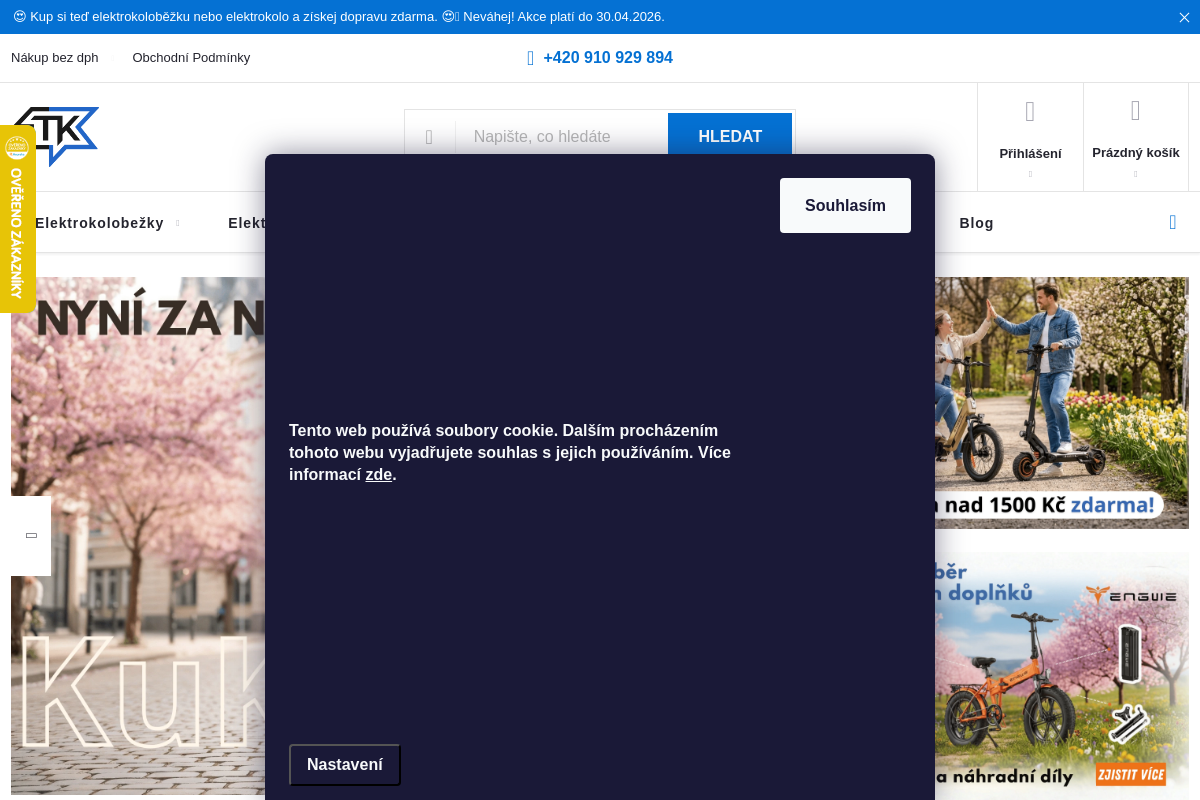1200x800 pixels.
Task: Open the Blog menu item
Action: click(976, 223)
